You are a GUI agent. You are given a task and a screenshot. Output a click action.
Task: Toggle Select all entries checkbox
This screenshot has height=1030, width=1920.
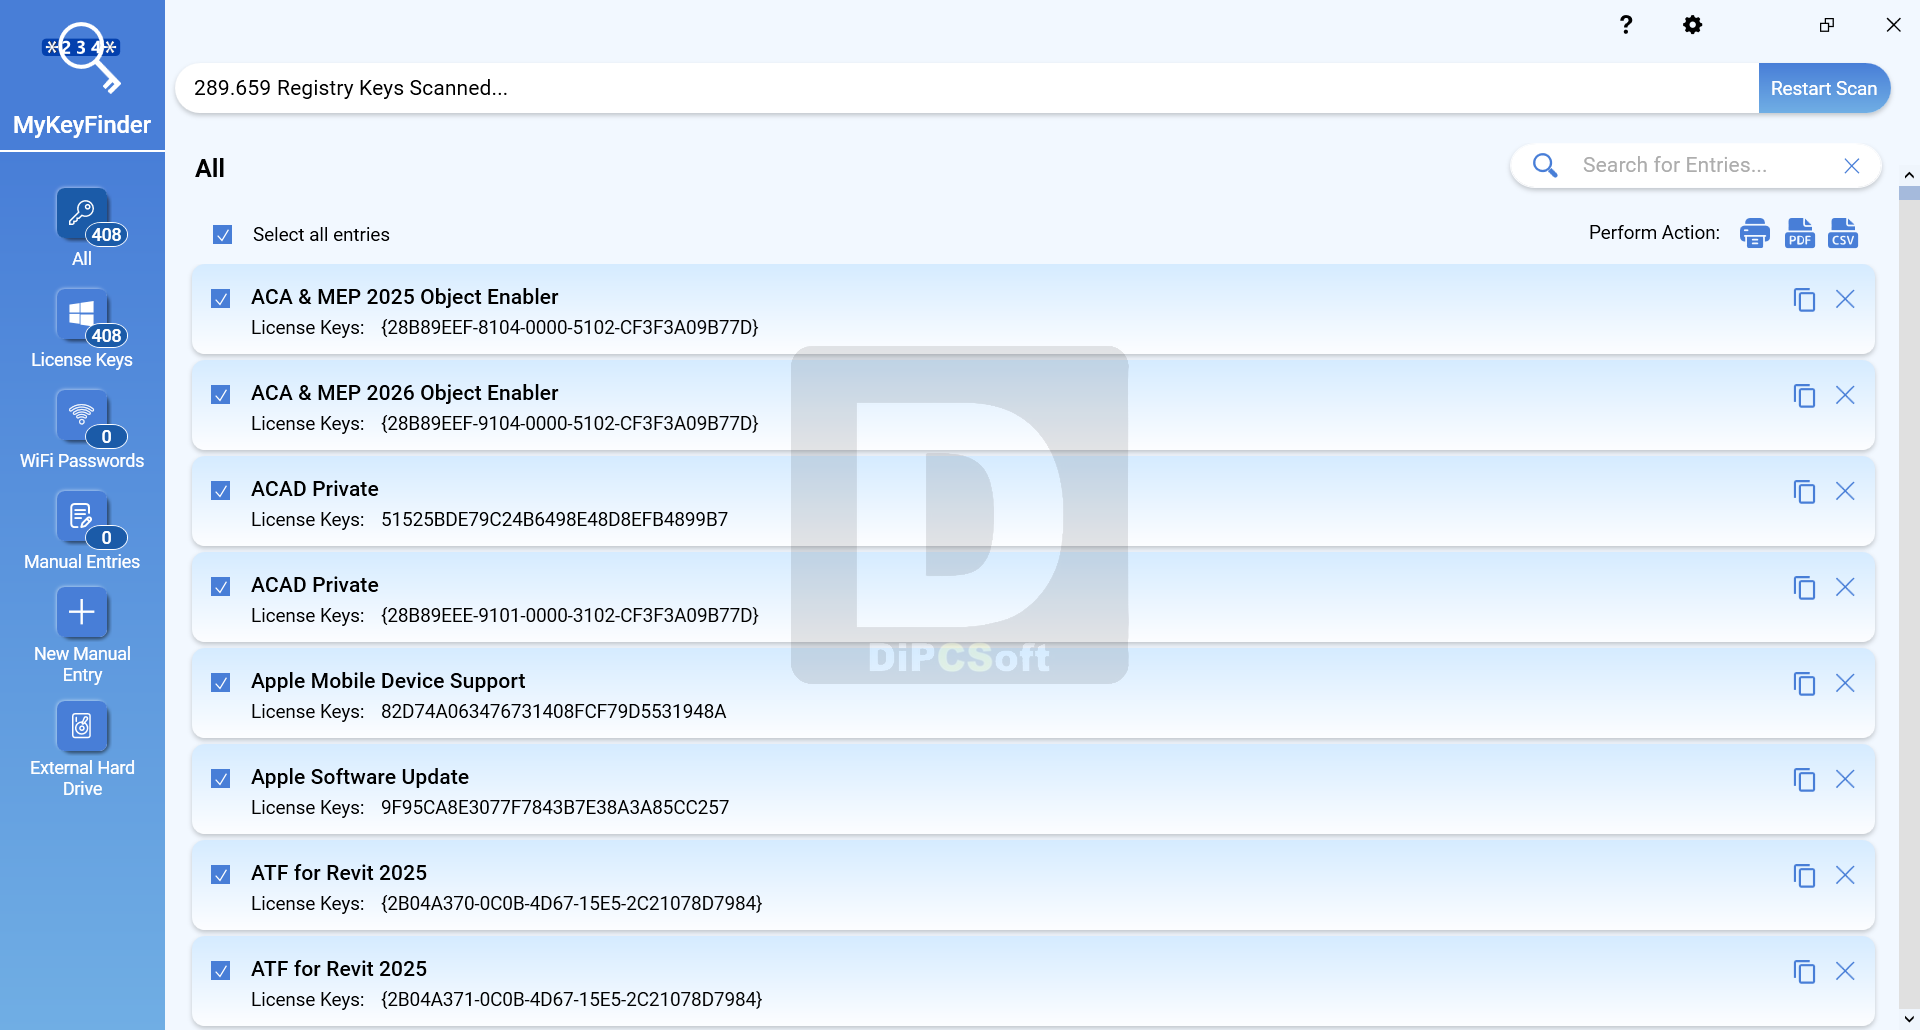click(222, 235)
